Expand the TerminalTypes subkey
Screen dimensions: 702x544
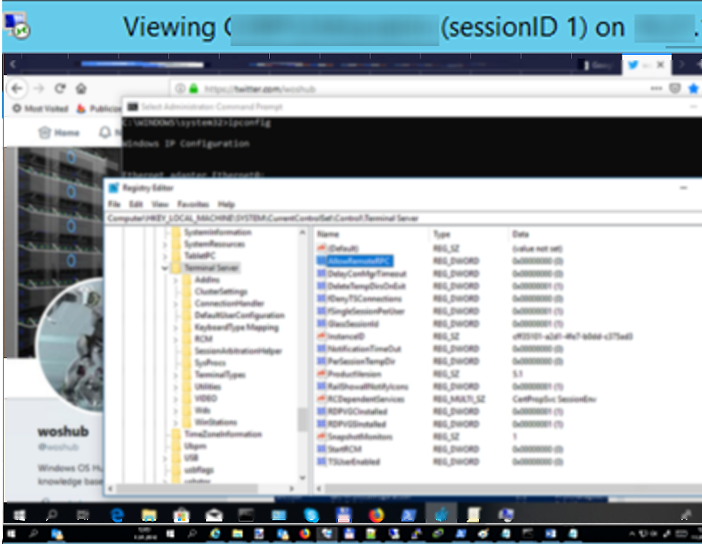(x=176, y=375)
